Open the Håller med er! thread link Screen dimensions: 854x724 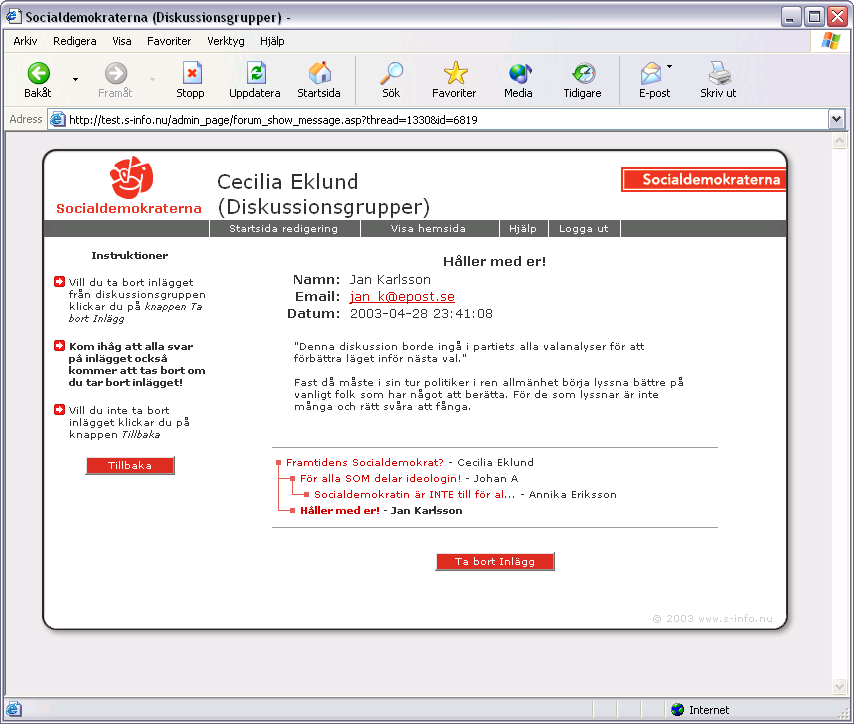tap(340, 510)
